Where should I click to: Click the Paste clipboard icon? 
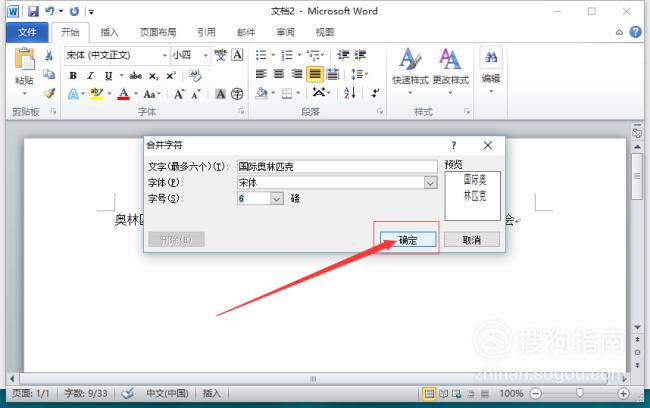[x=24, y=59]
